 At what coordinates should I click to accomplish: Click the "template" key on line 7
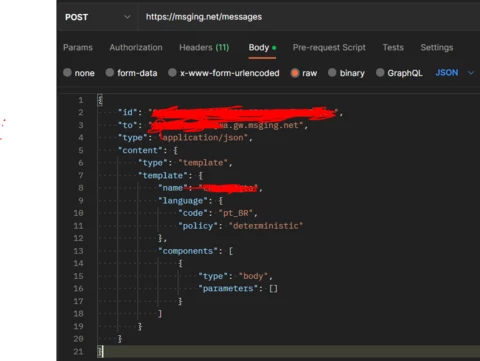[x=163, y=175]
